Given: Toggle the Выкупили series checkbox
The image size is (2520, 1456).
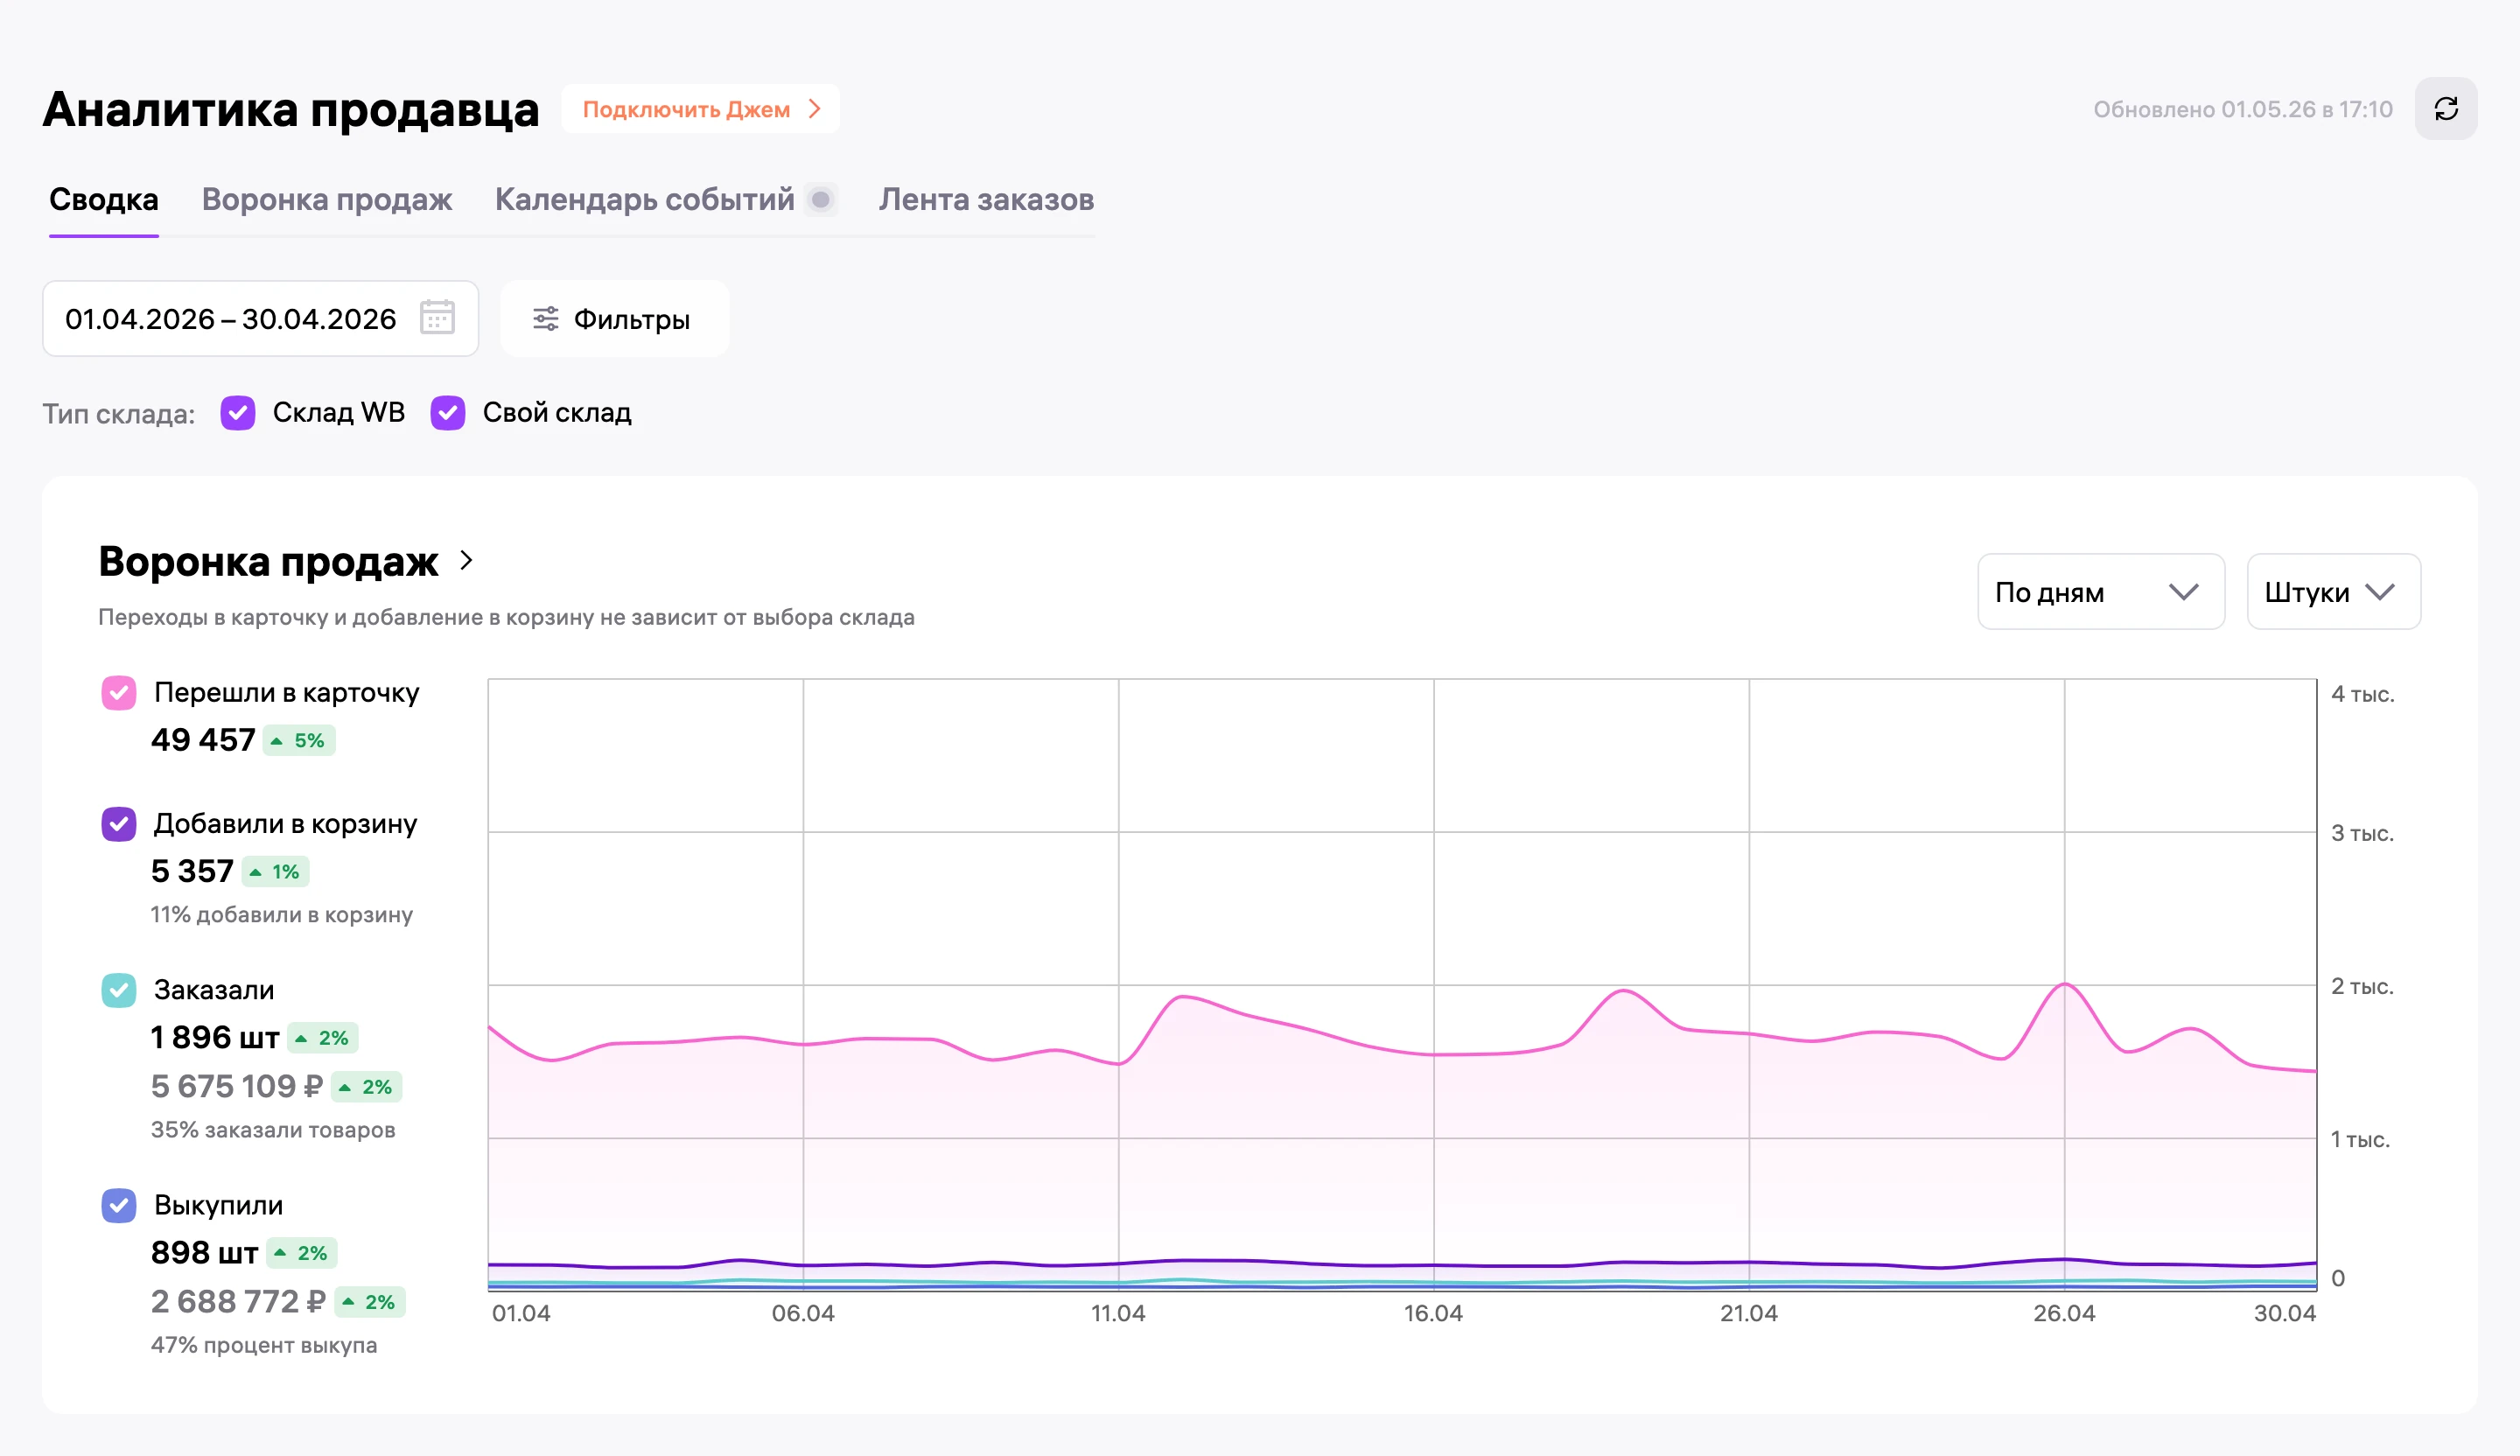Looking at the screenshot, I should [119, 1205].
